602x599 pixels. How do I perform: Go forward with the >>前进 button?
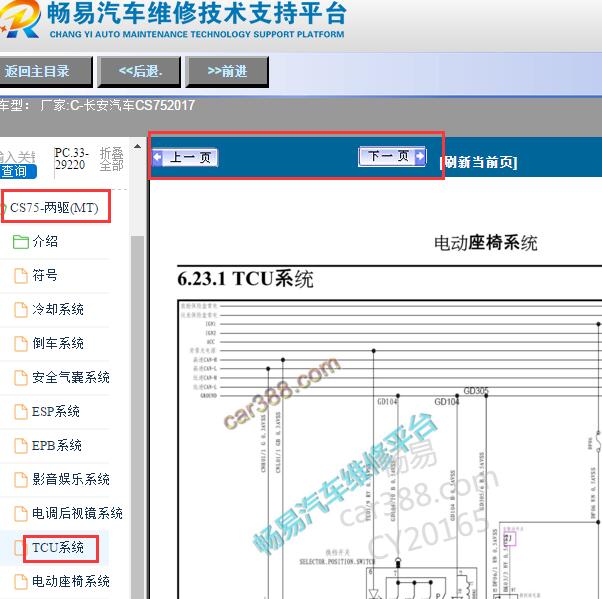click(227, 71)
